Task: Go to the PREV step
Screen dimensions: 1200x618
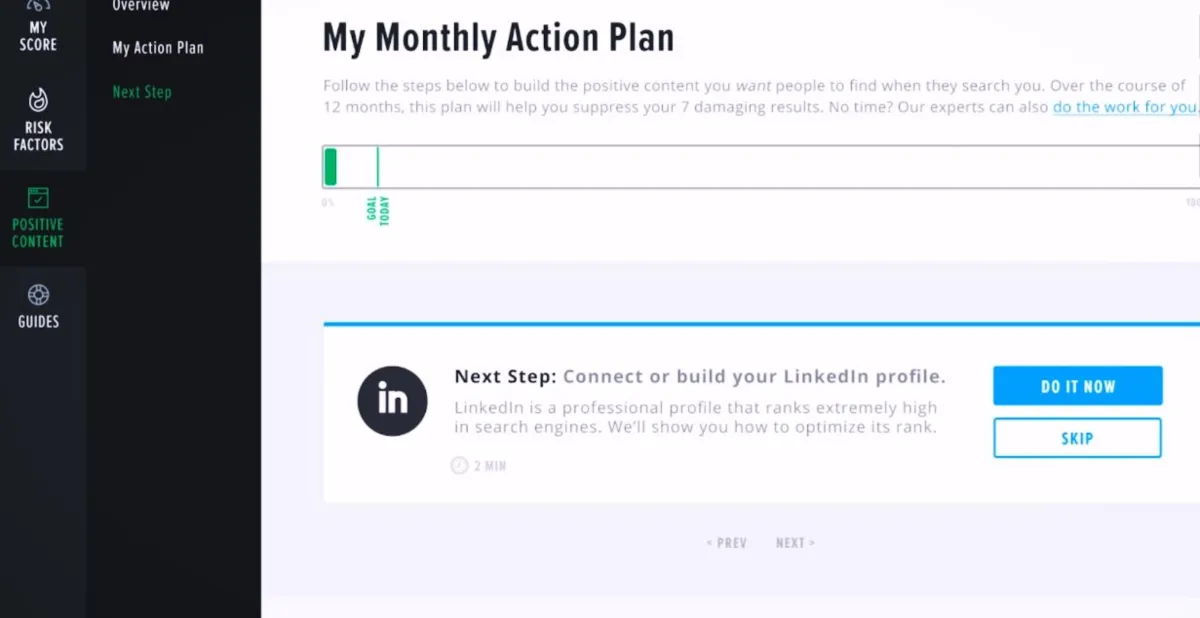Action: coord(727,543)
